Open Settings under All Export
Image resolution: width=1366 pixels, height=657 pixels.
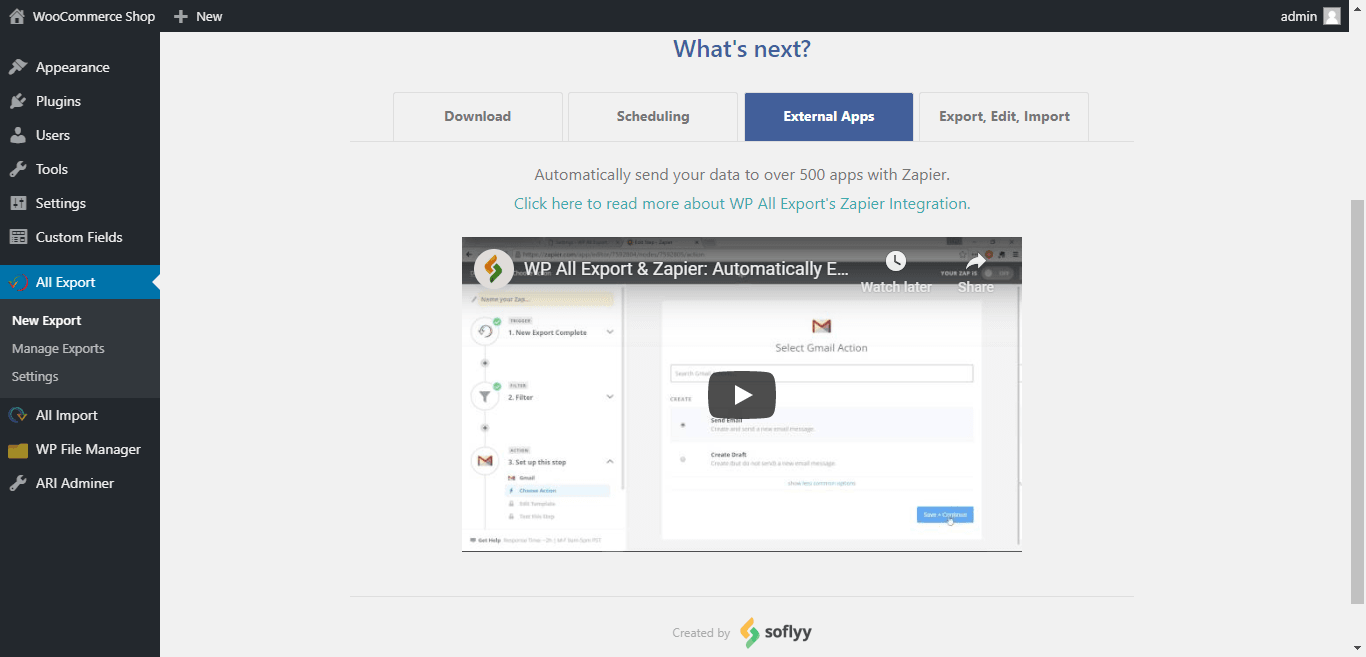pos(35,377)
